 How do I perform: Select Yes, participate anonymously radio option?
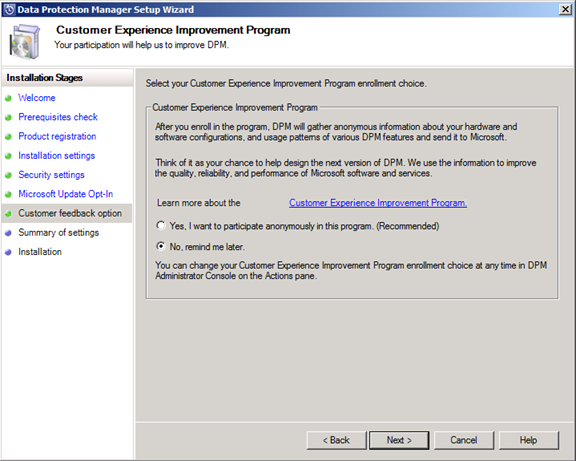[x=161, y=226]
